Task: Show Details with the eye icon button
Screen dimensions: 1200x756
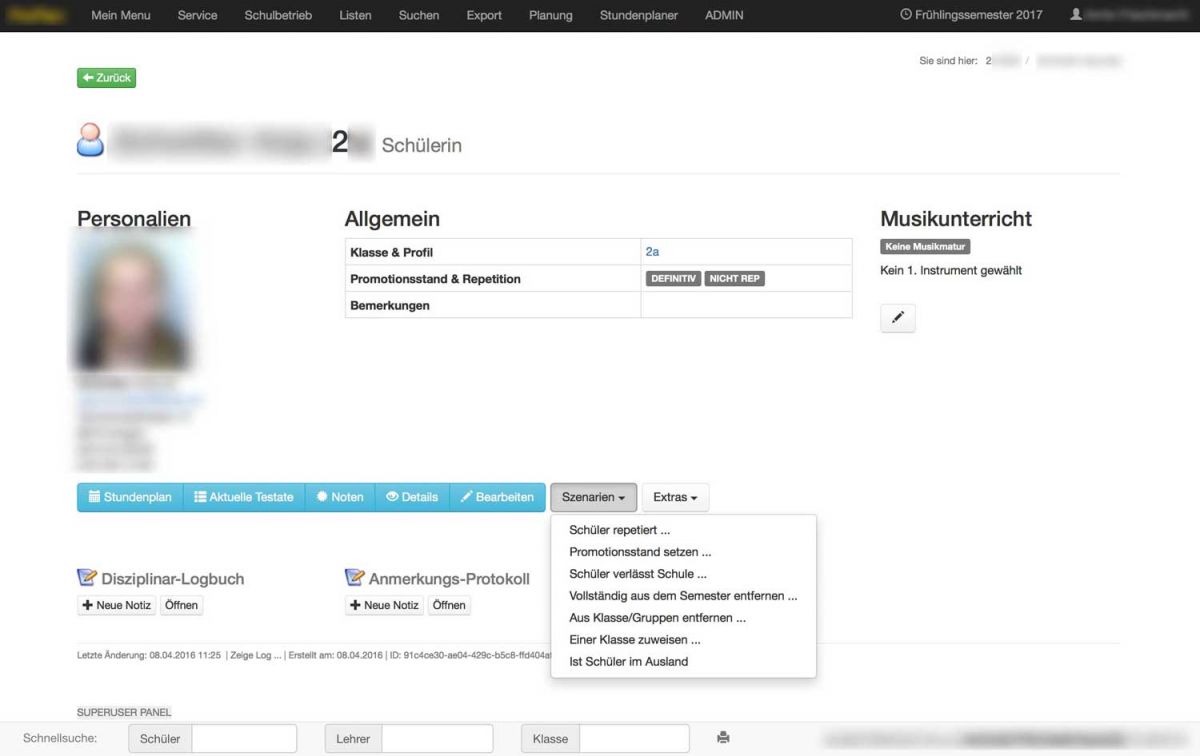Action: [x=412, y=497]
